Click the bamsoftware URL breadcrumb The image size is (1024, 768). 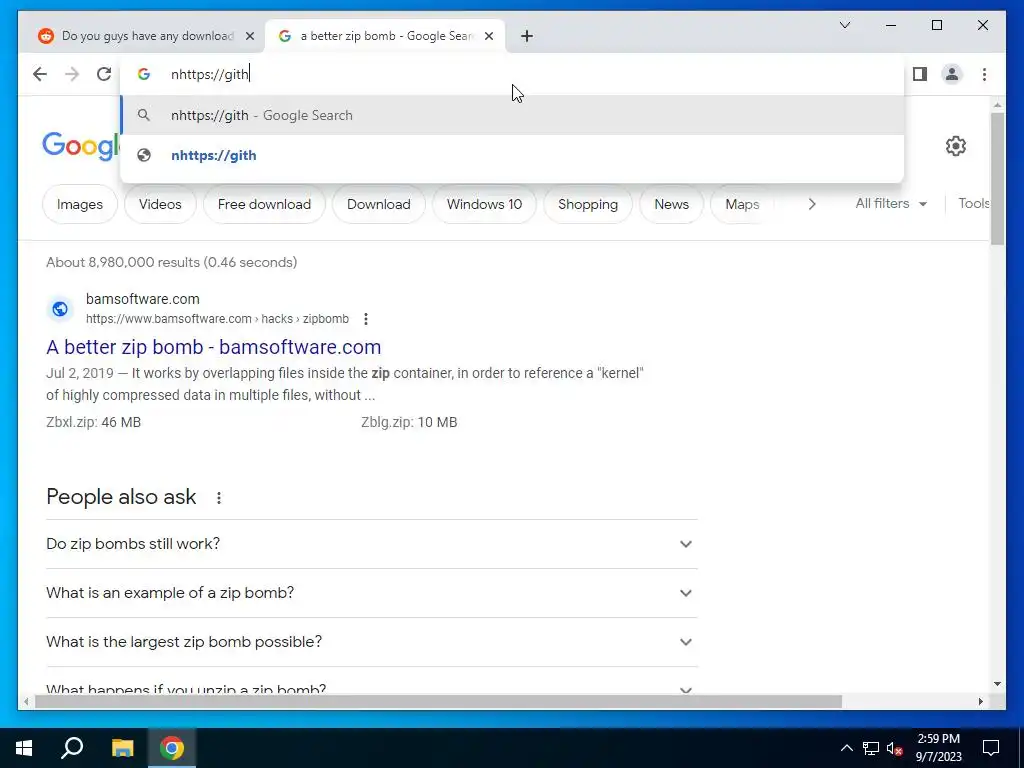[217, 319]
